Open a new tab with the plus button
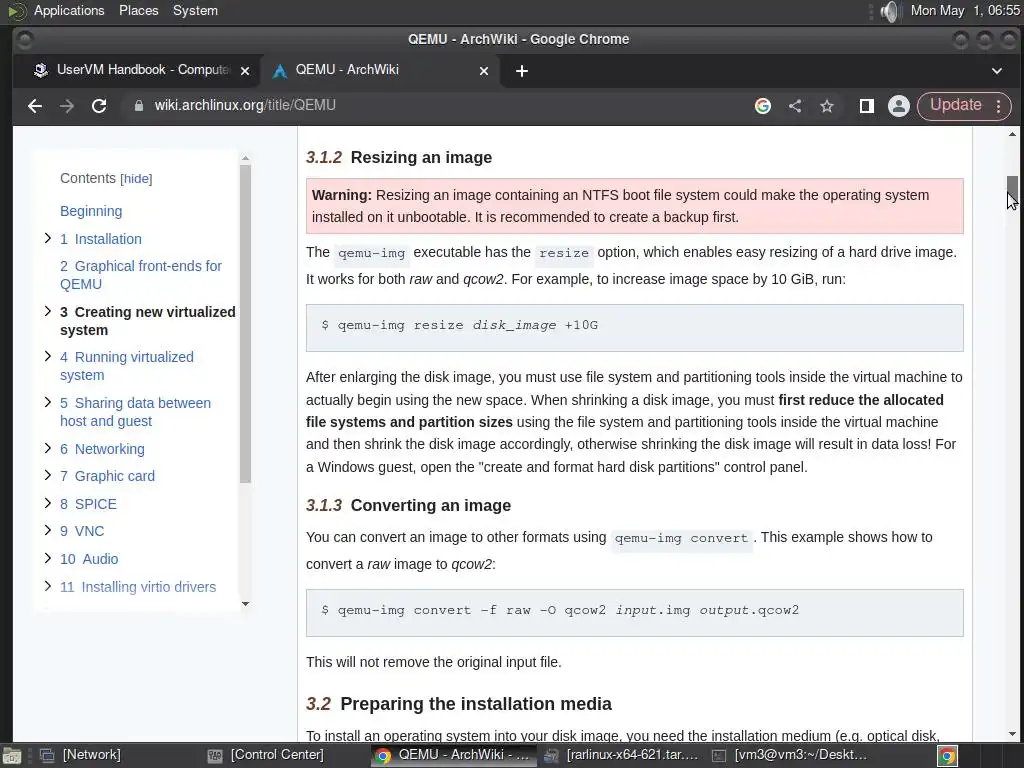Screen dimensions: 1024x768 coord(522,71)
